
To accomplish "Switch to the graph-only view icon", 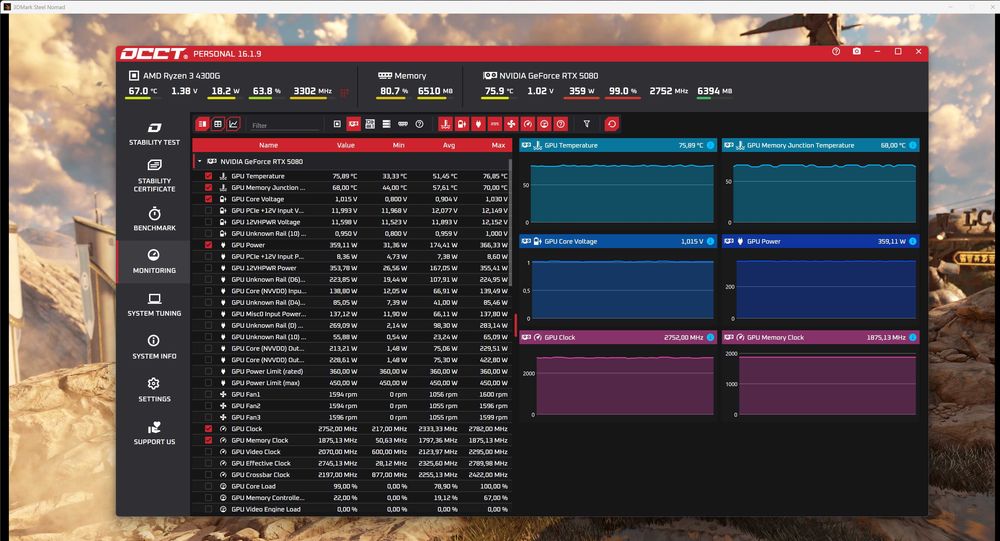I will (233, 124).
